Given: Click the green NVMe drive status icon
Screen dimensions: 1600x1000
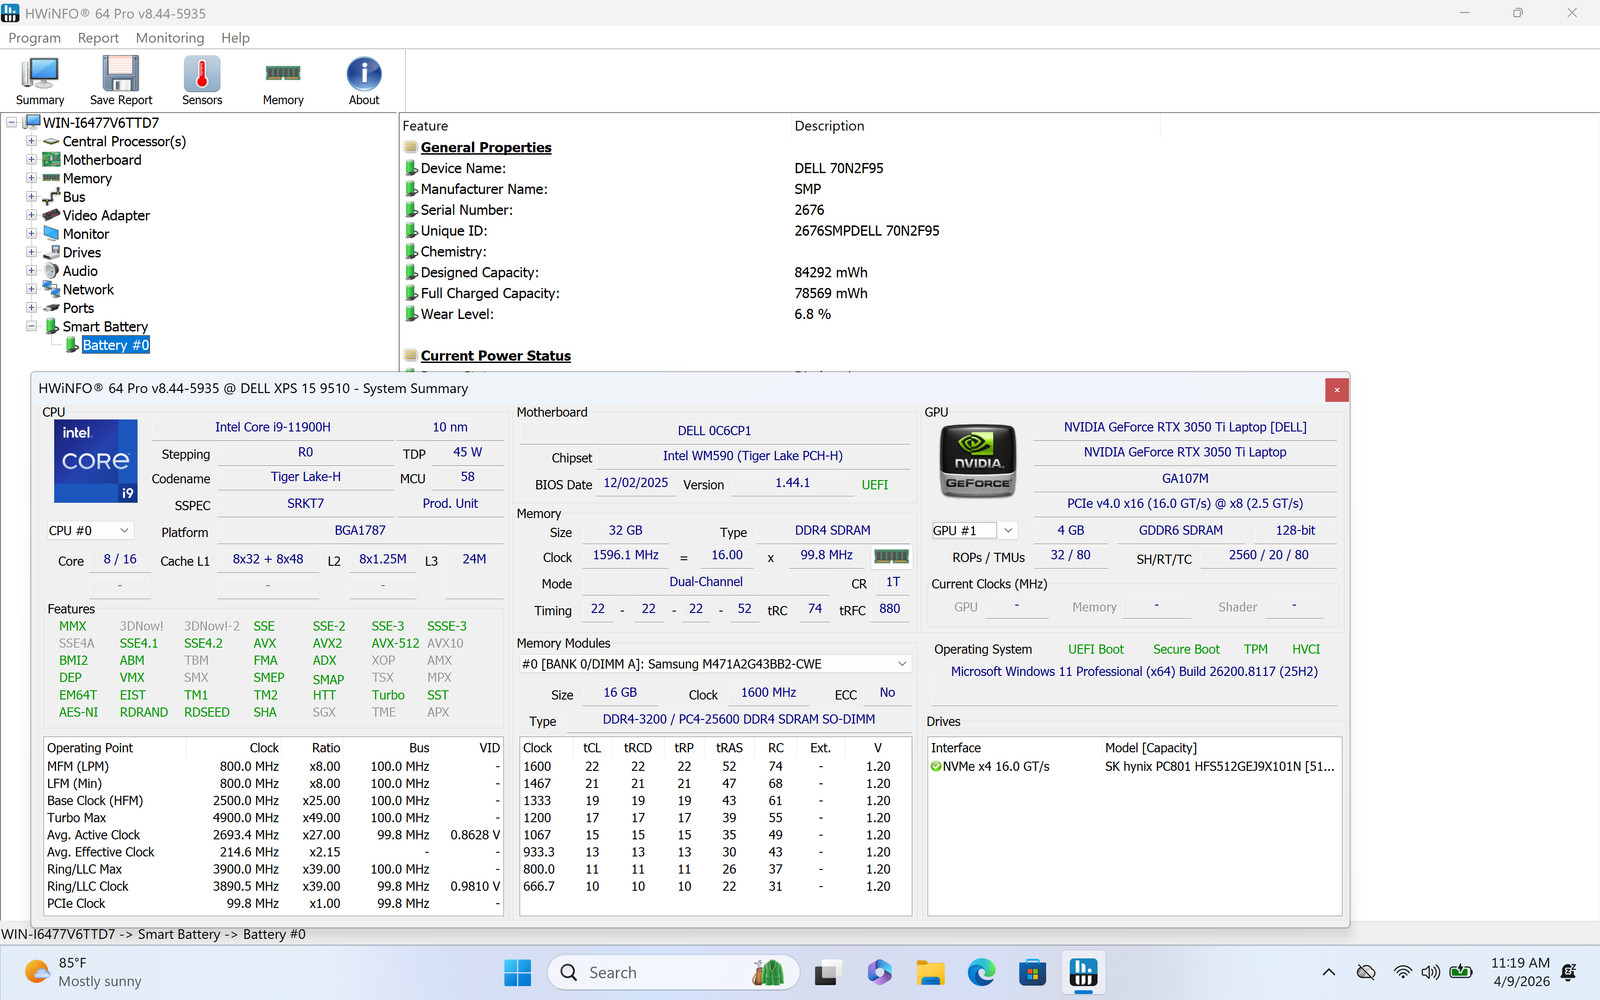Looking at the screenshot, I should pyautogui.click(x=936, y=767).
